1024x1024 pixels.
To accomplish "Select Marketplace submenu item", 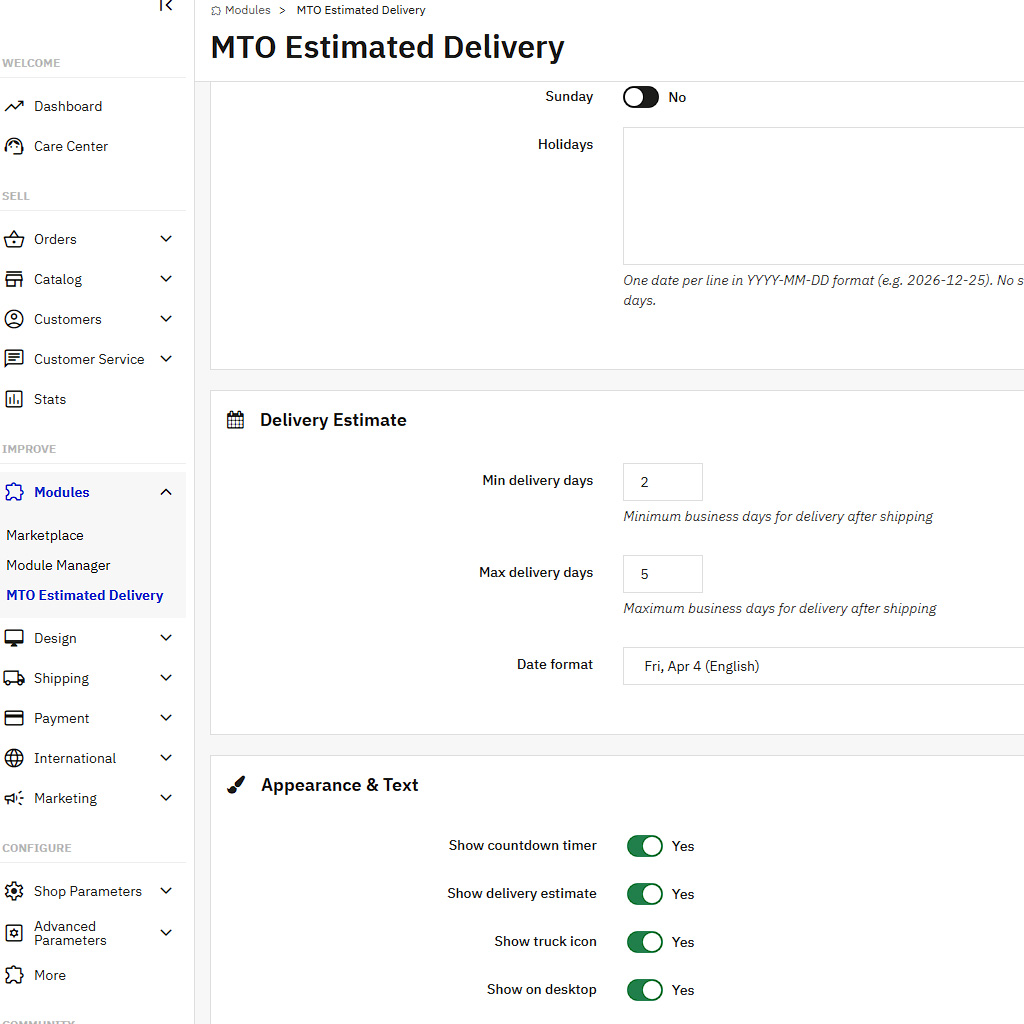I will tap(45, 535).
